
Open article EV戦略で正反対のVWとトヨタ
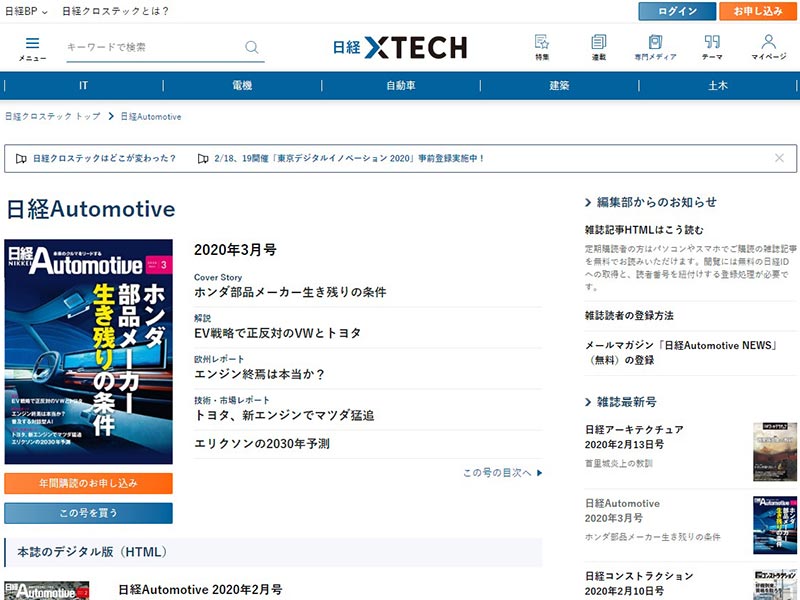coord(278,333)
